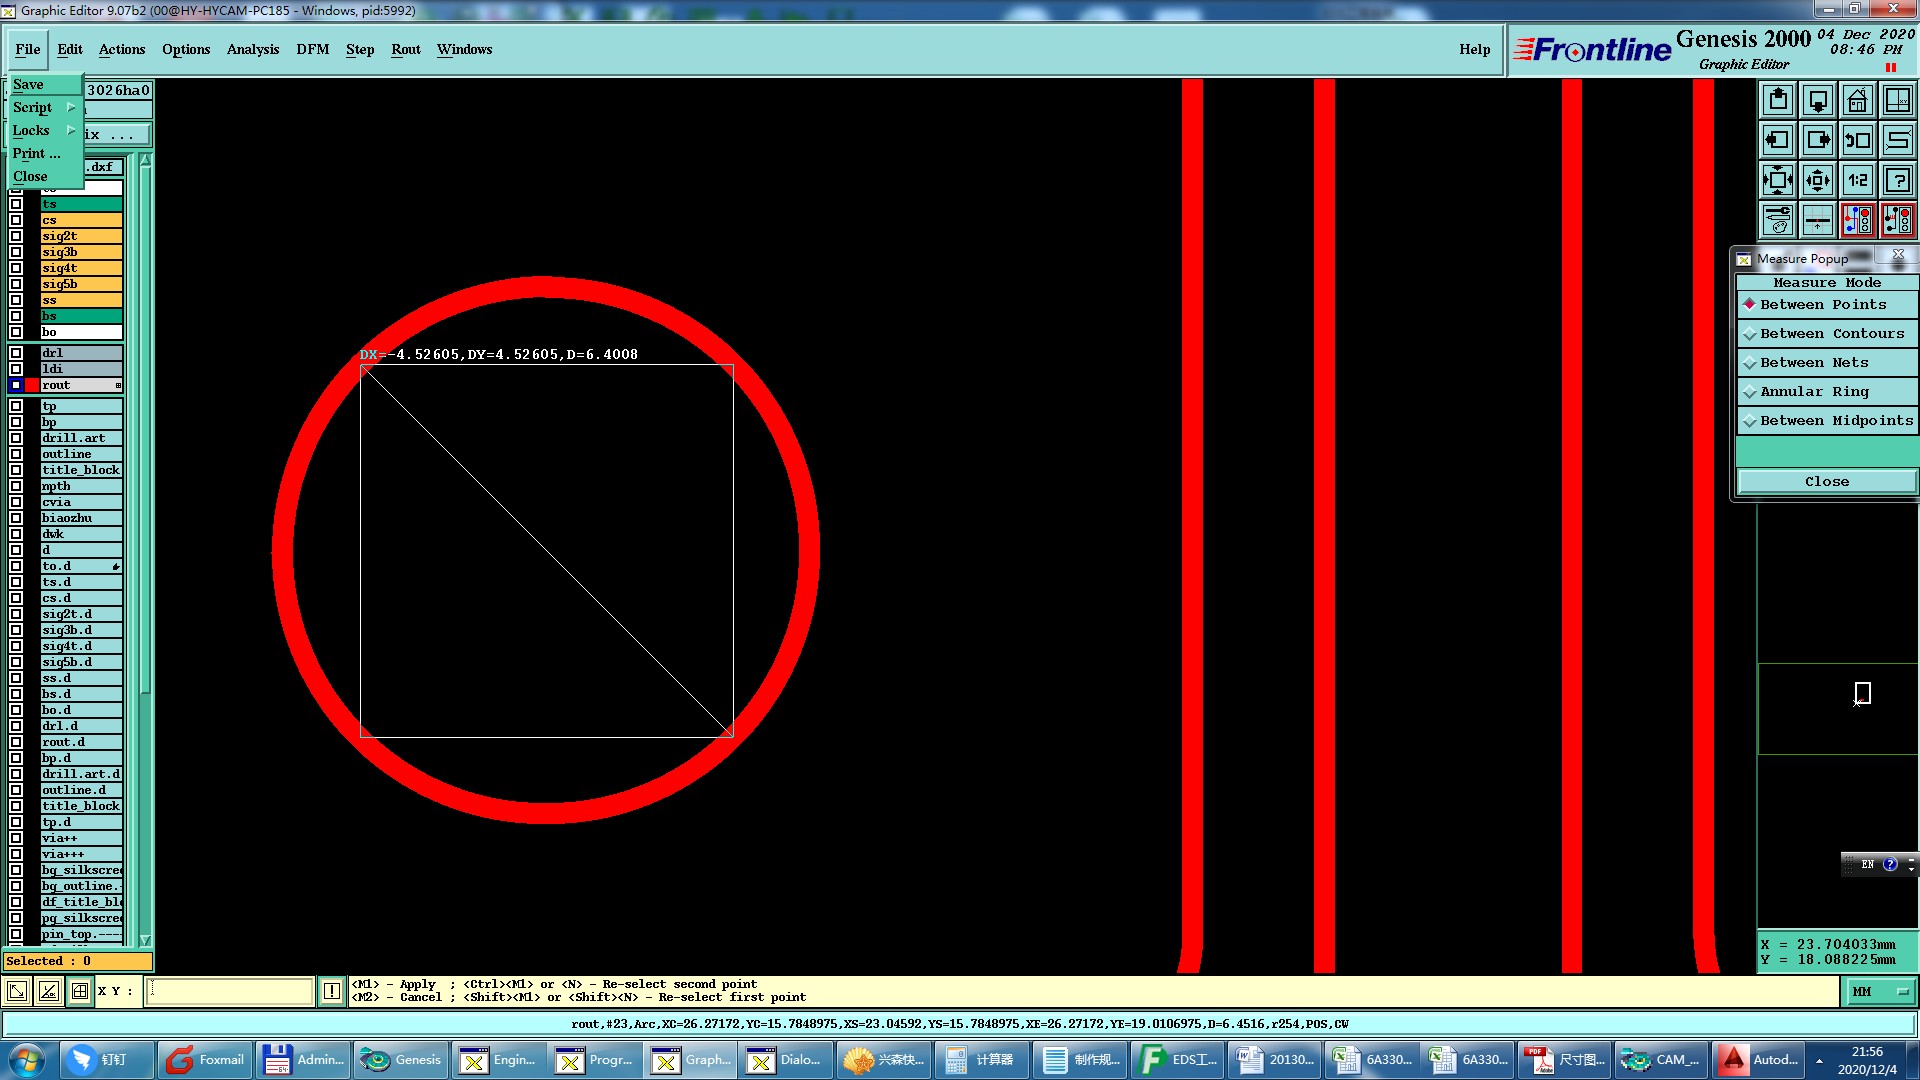Viewport: 1920px width, 1080px height.
Task: Open the Analysis menu
Action: click(253, 49)
